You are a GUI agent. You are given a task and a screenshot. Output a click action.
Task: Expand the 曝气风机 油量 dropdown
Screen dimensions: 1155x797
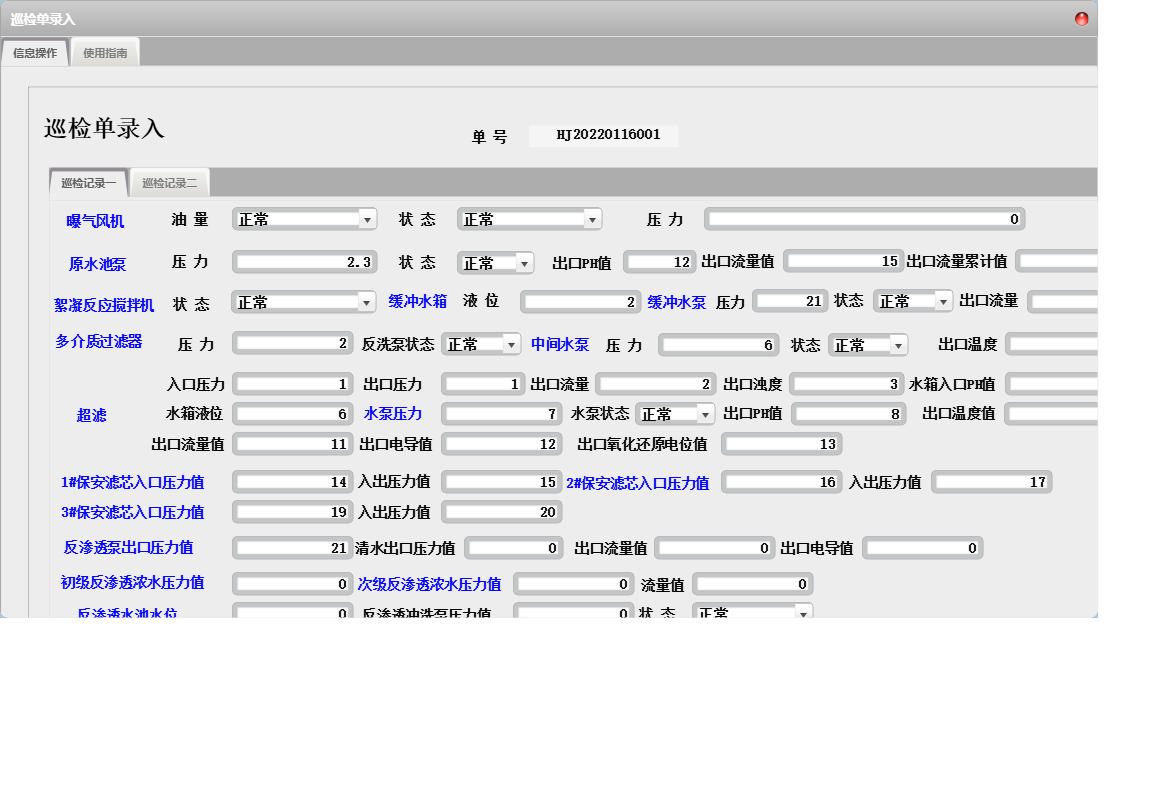pos(367,219)
